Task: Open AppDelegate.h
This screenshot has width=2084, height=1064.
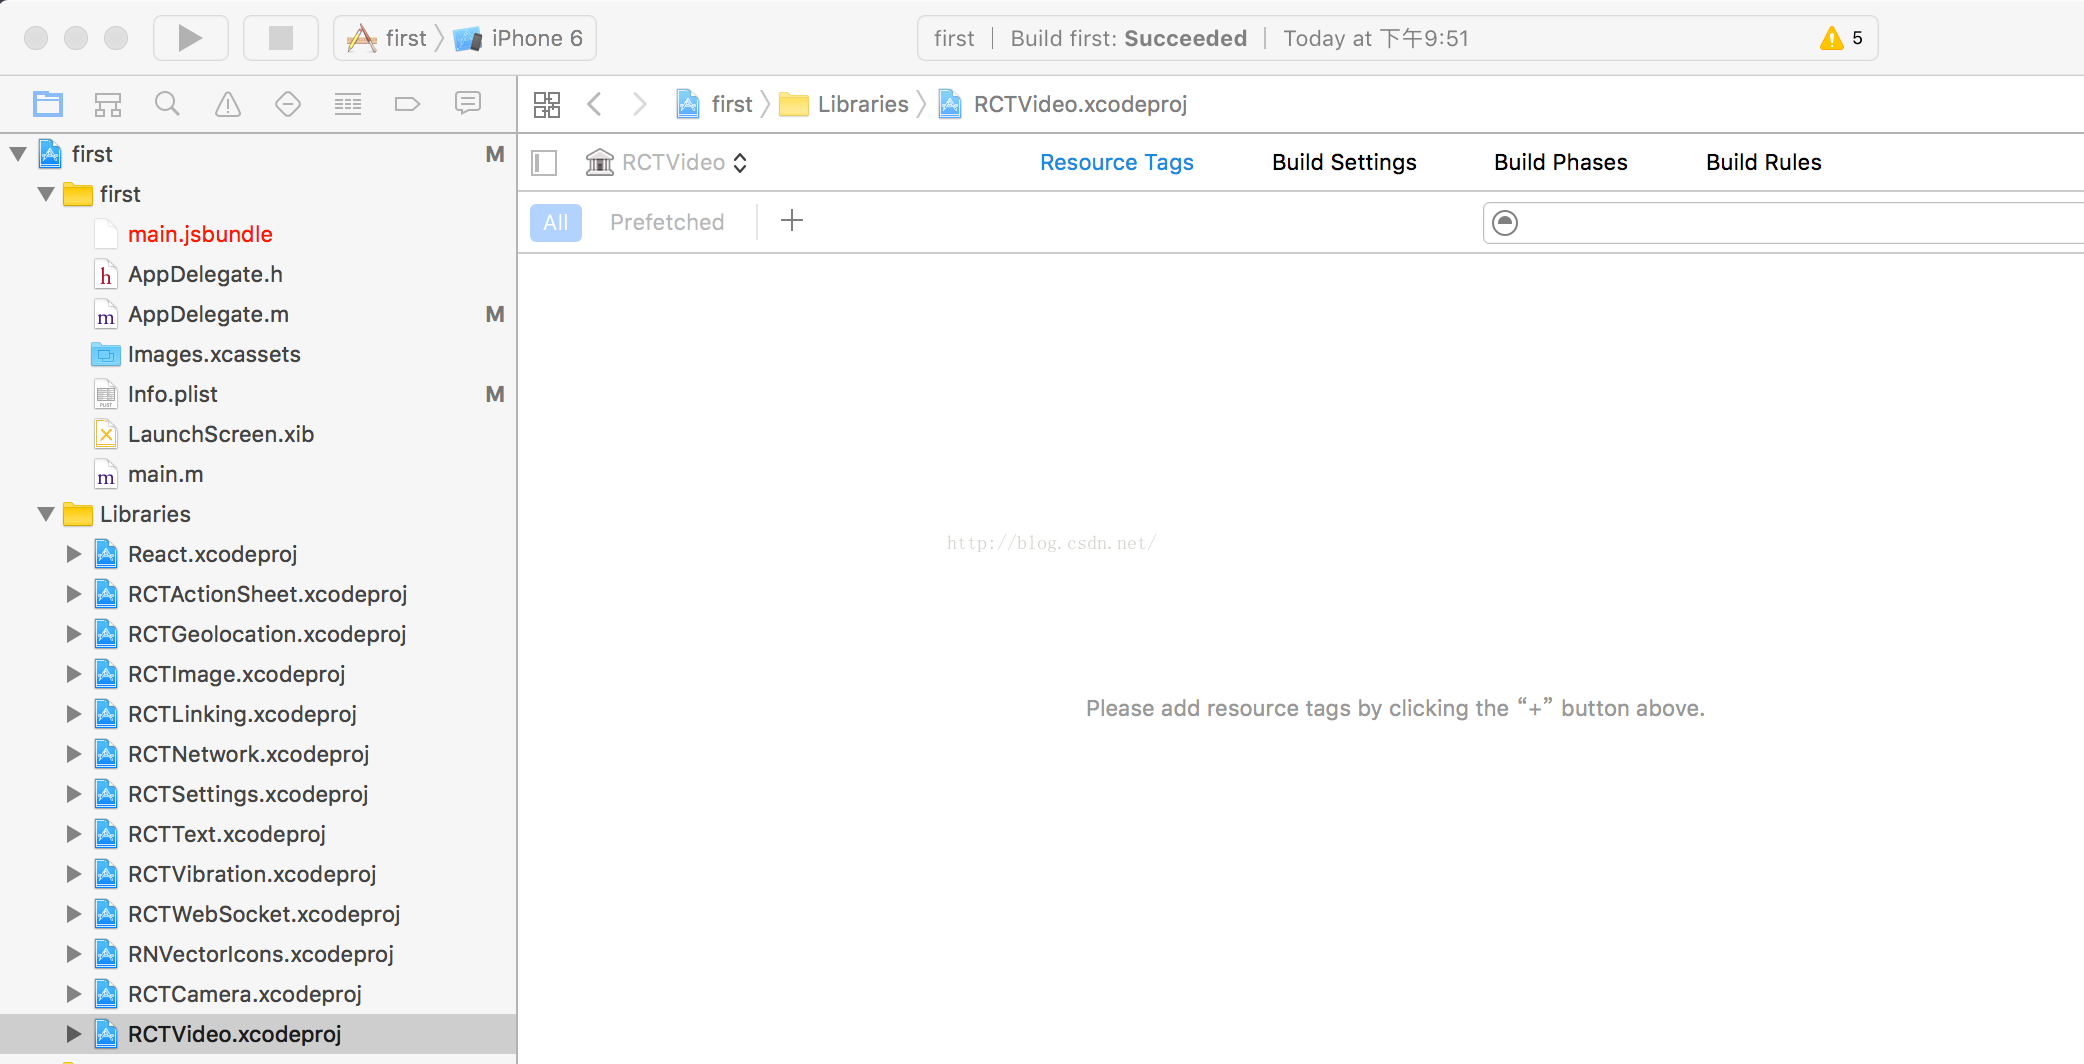Action: coord(205,274)
